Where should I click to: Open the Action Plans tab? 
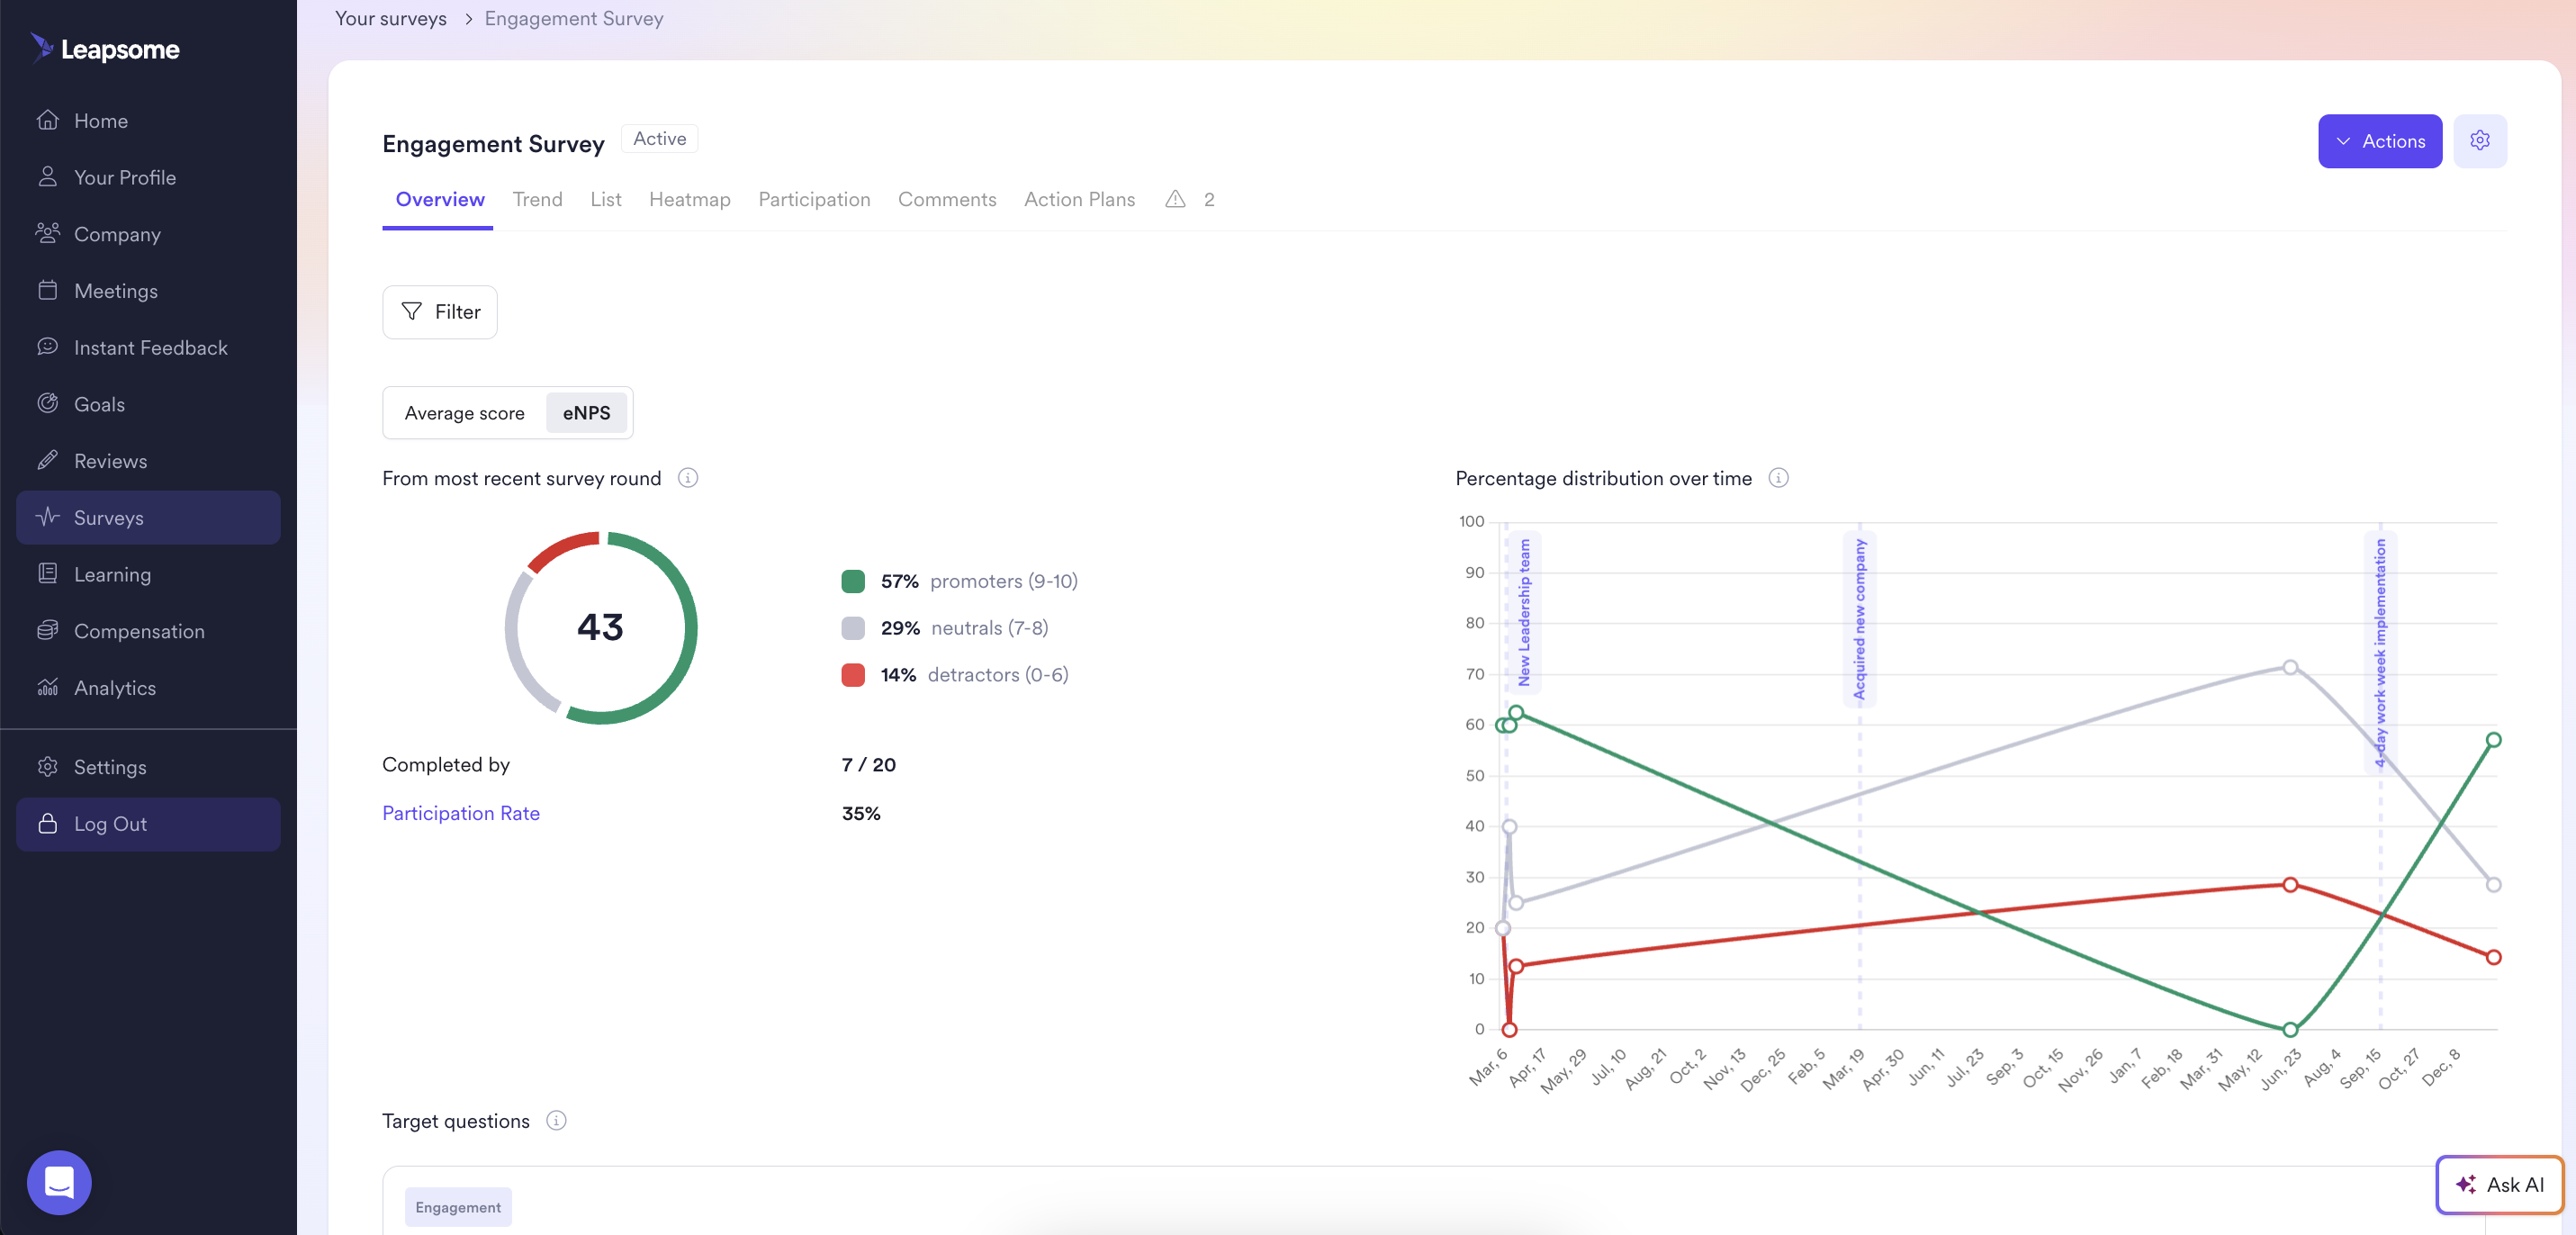[1079, 199]
